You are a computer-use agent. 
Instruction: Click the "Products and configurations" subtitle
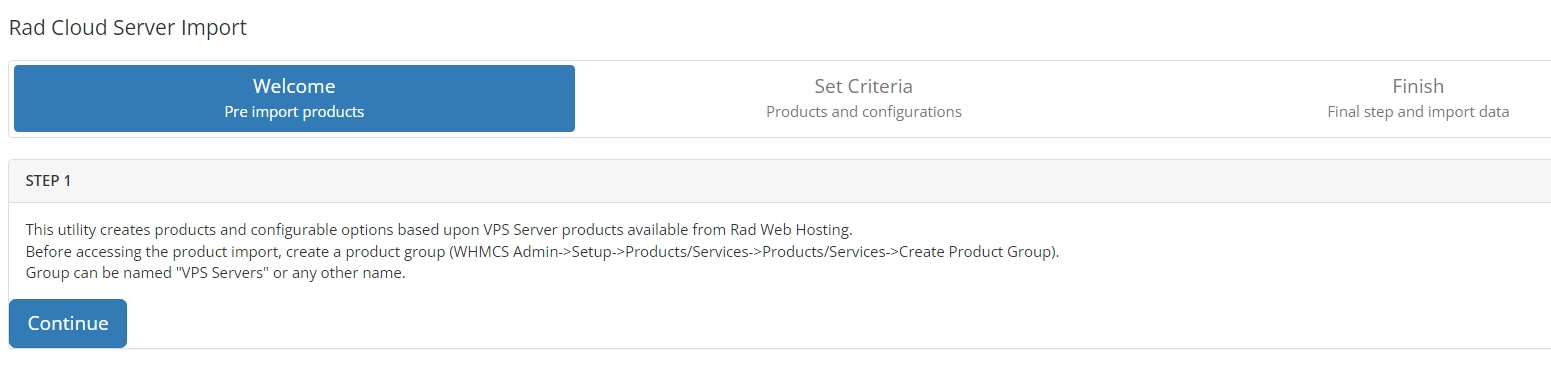click(863, 112)
